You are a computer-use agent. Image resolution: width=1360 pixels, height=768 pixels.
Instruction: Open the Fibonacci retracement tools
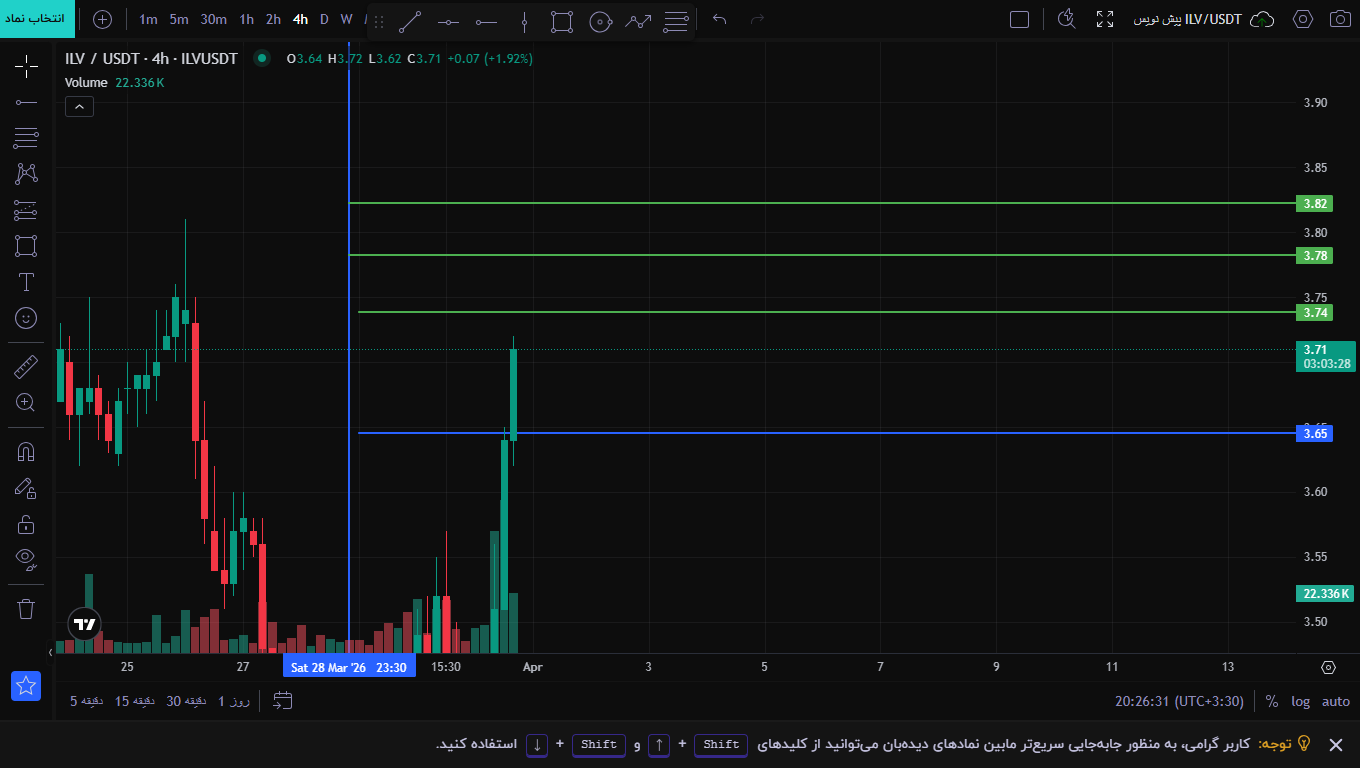tap(26, 138)
